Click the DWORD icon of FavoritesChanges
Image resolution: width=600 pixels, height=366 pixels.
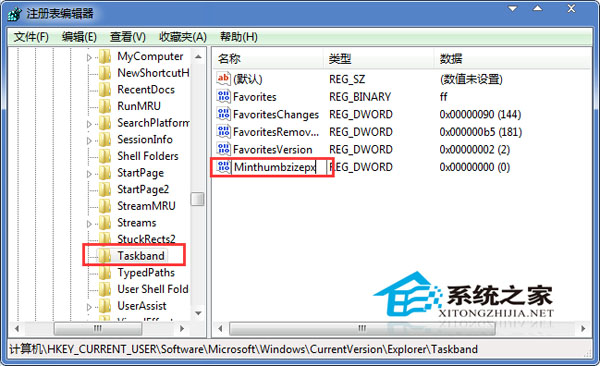pos(223,114)
